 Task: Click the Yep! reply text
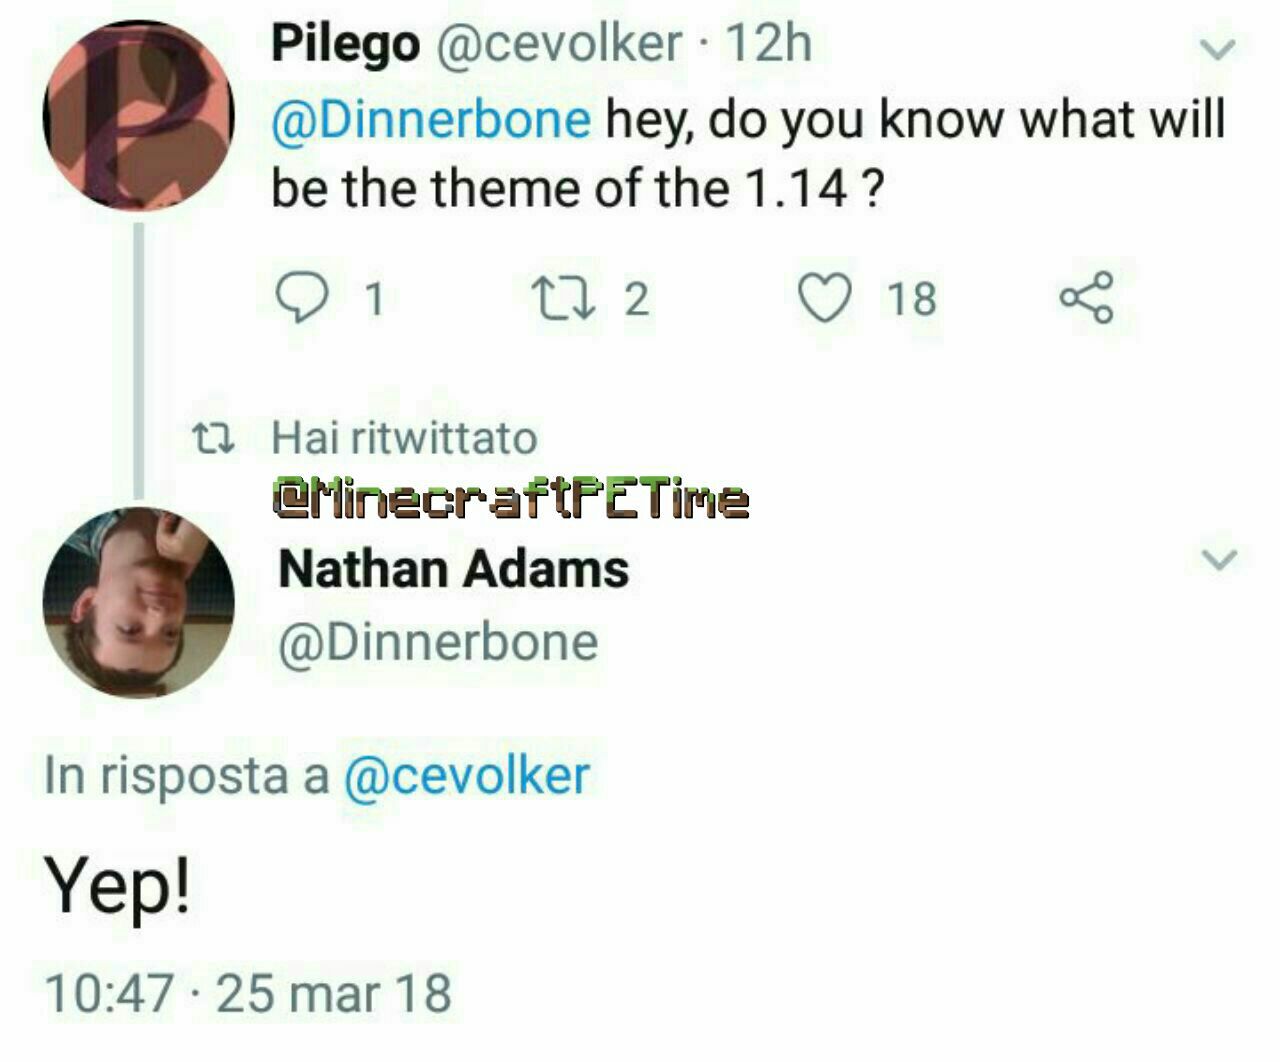click(116, 886)
